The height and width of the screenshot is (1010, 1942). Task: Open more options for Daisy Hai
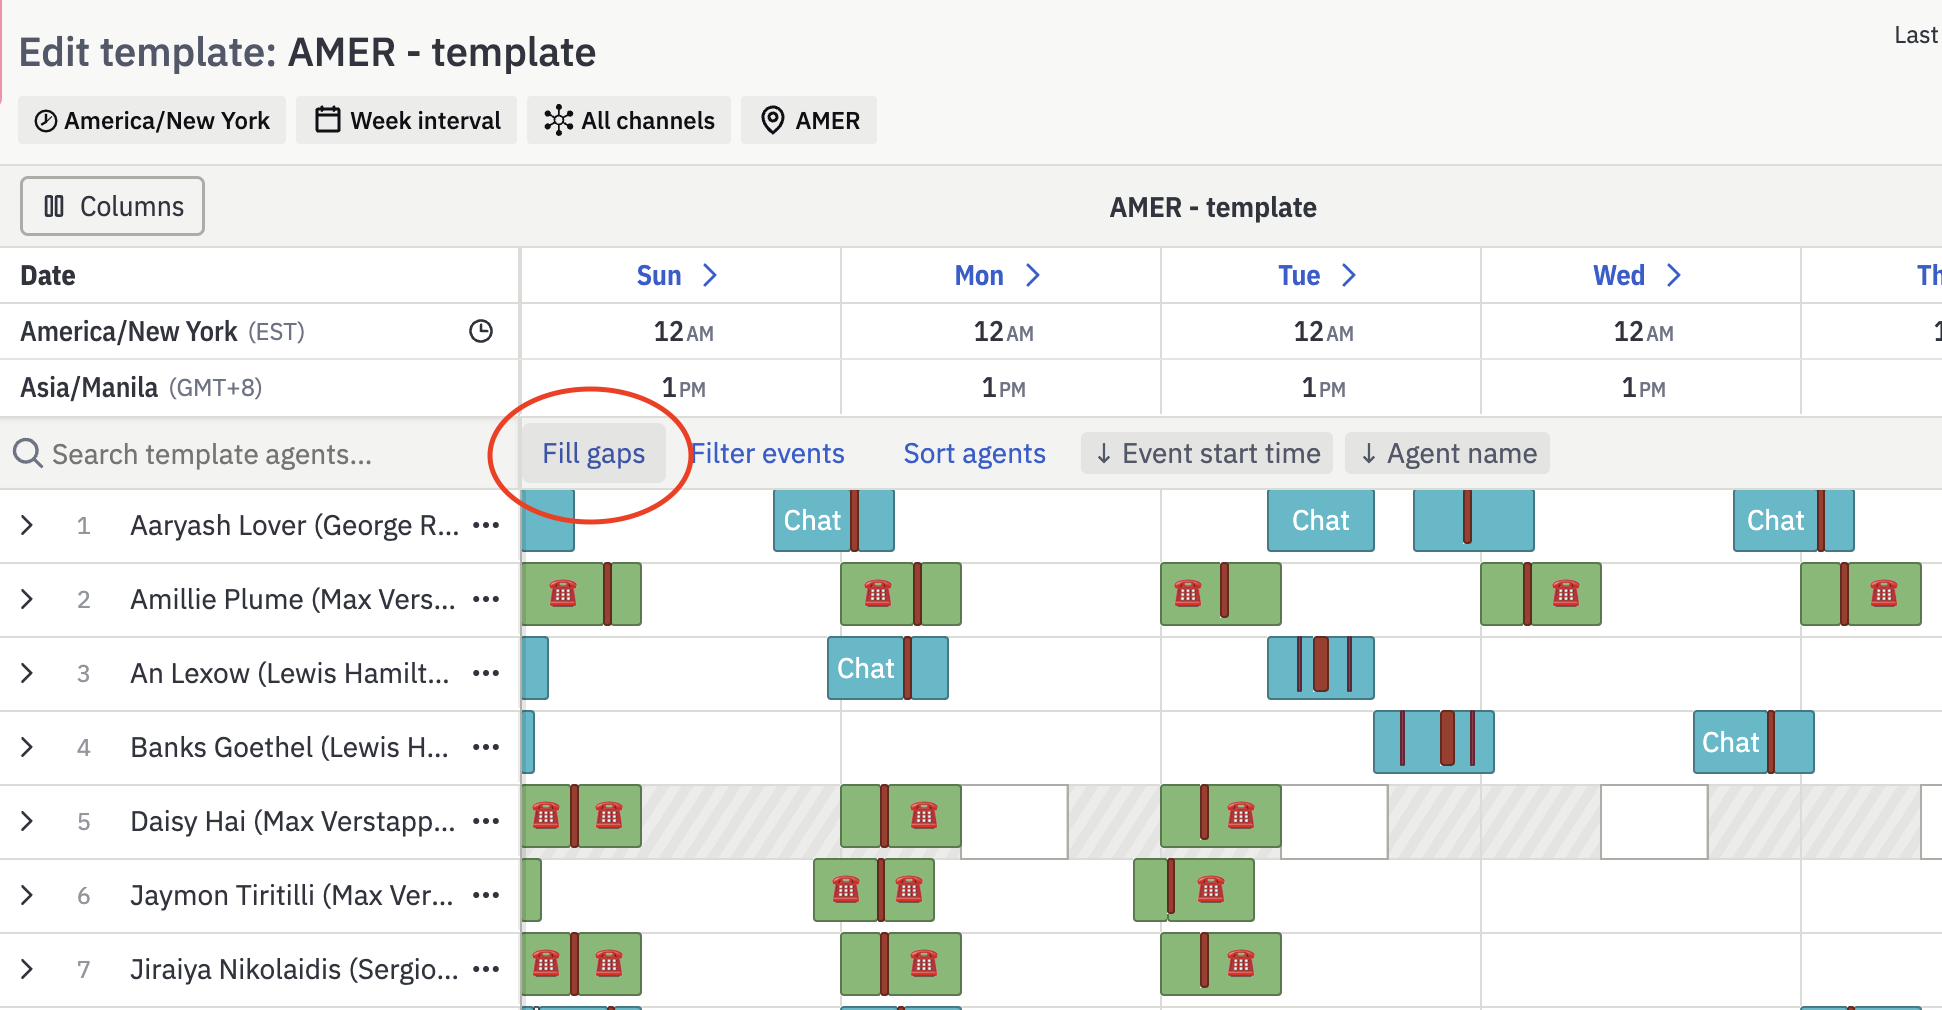[486, 821]
